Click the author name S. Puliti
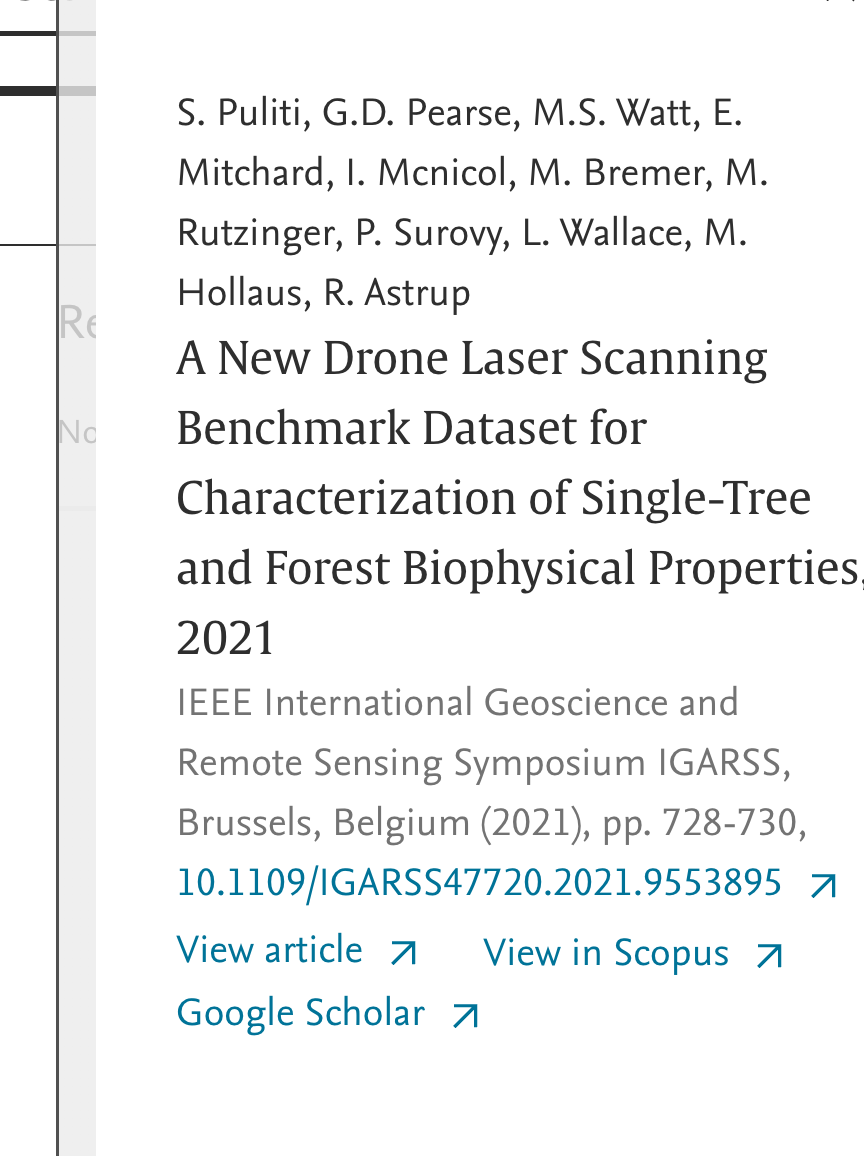This screenshot has width=864, height=1156. [212, 113]
